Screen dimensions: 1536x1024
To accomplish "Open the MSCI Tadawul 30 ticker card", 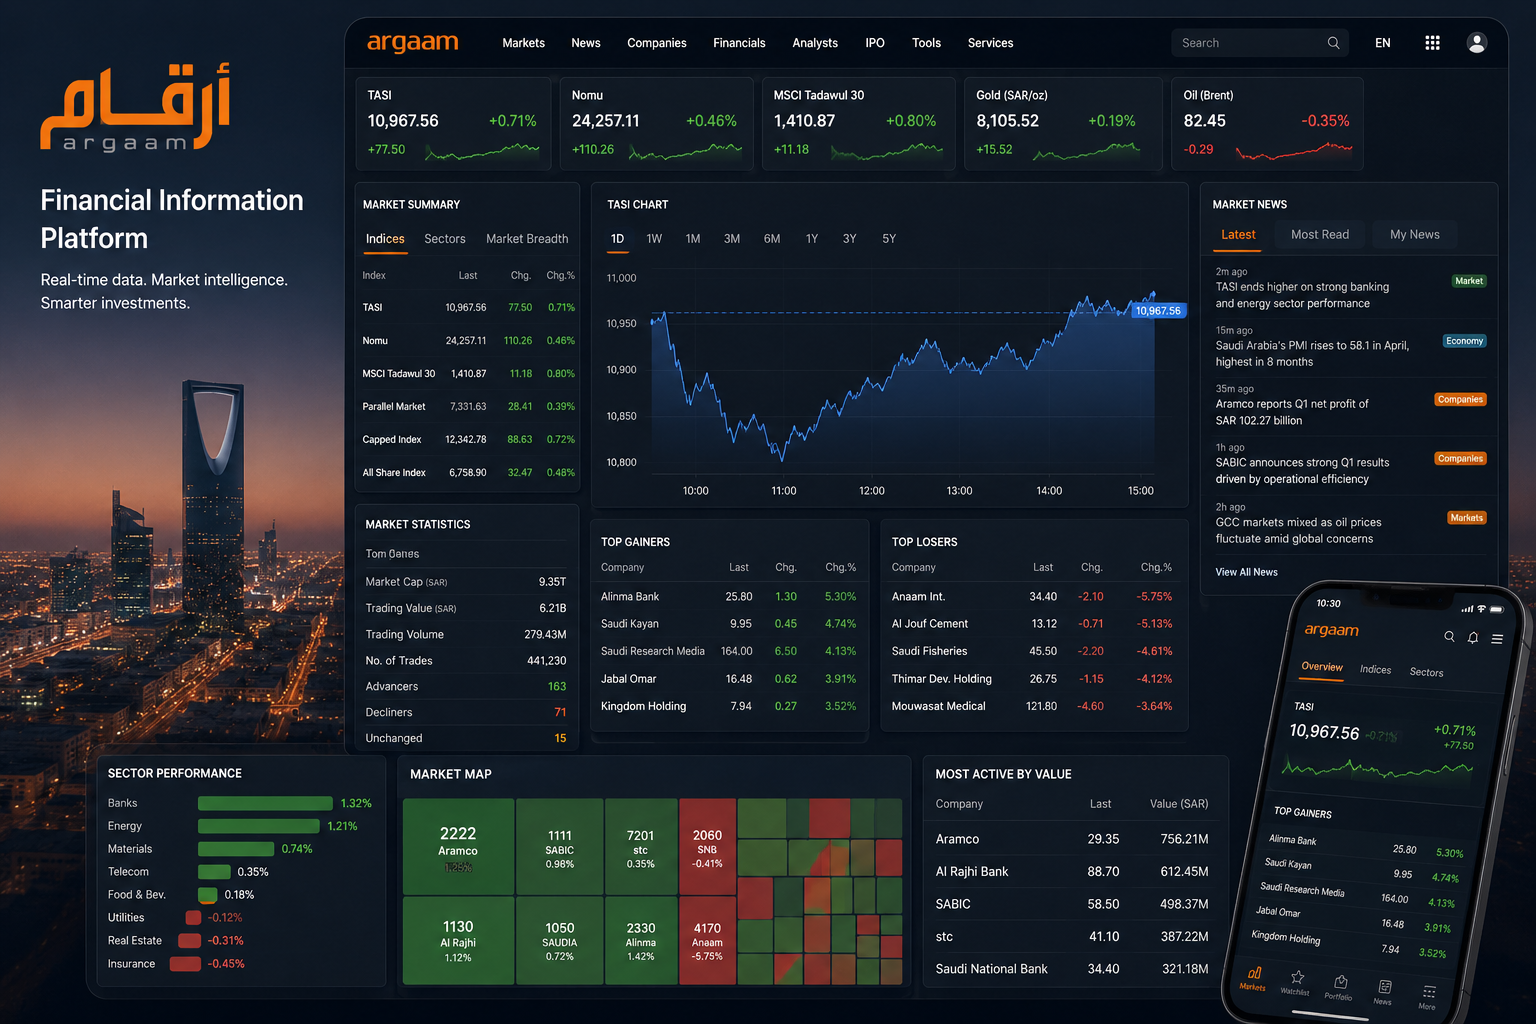I will click(858, 124).
